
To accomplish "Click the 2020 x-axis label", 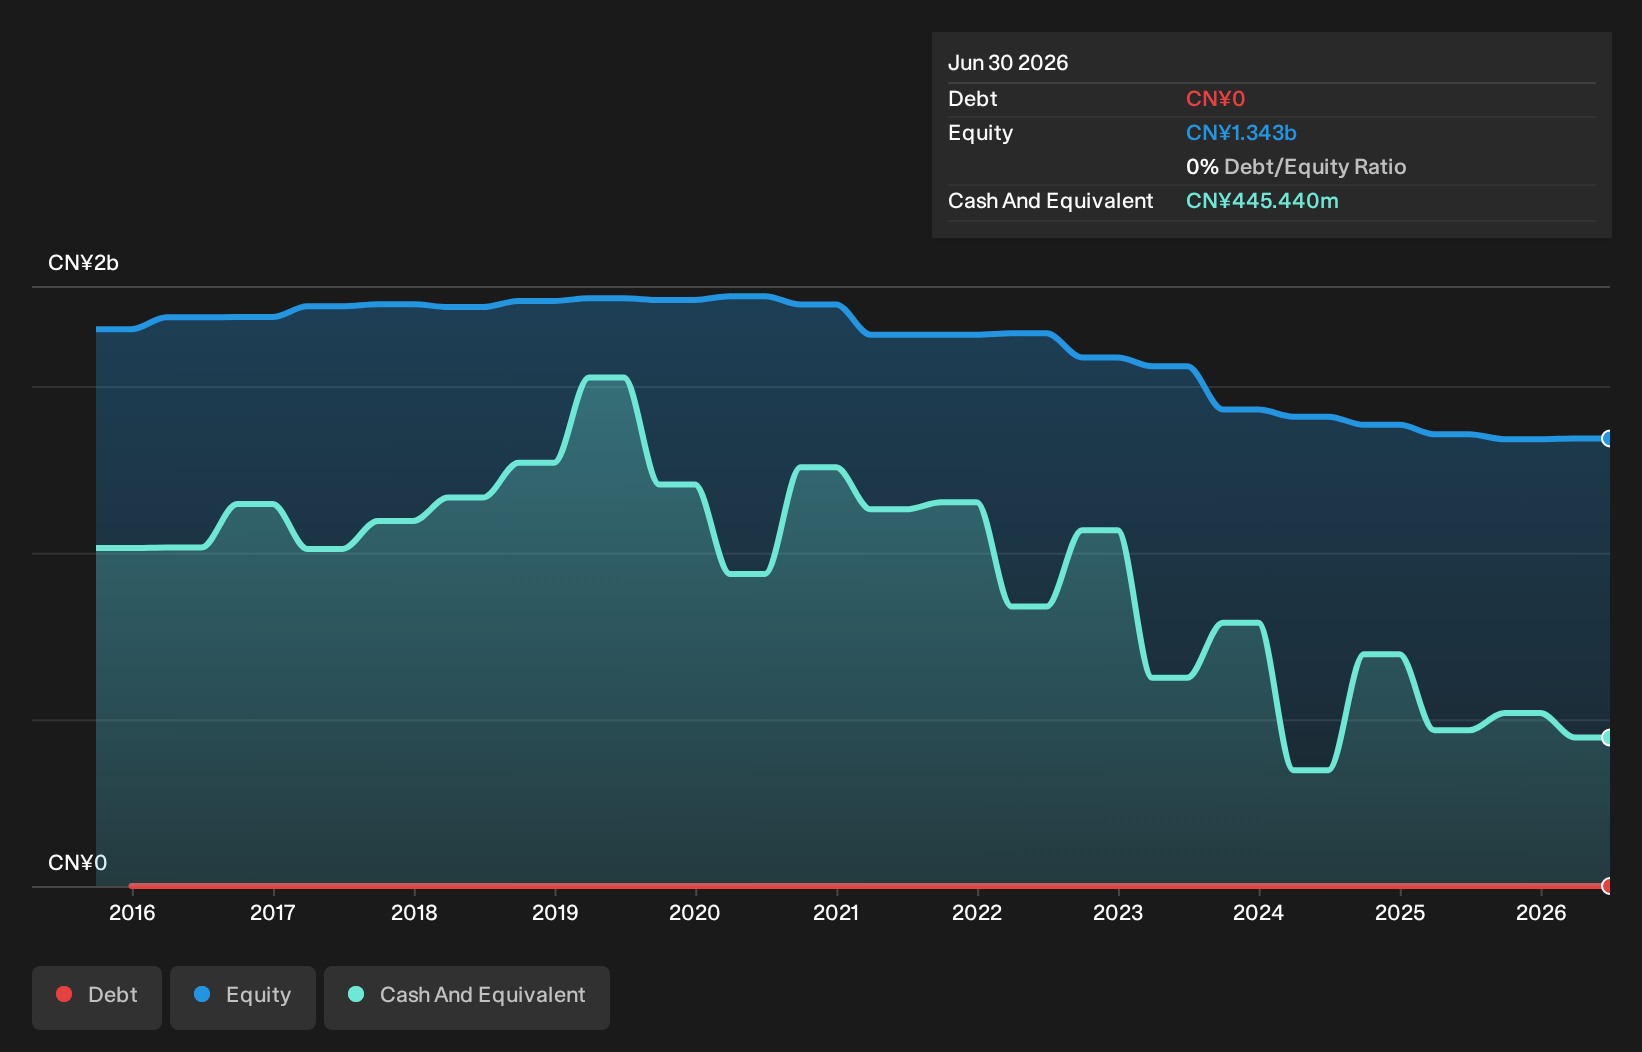I will coord(695,912).
